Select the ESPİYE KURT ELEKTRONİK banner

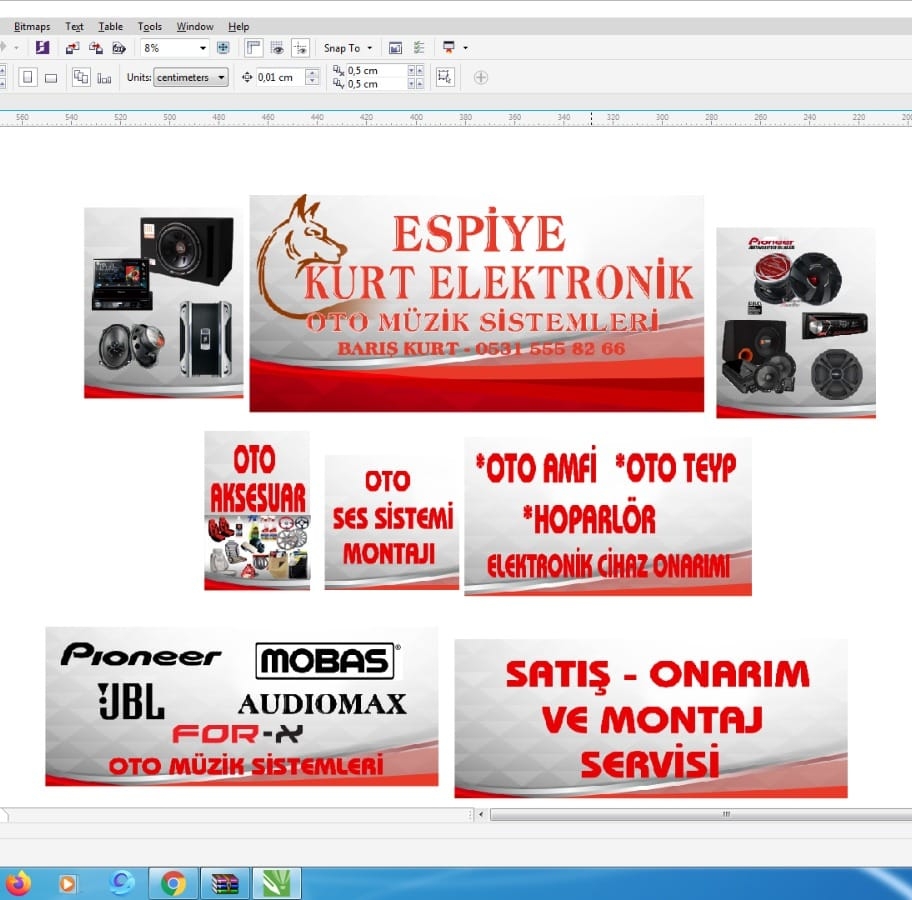pos(476,303)
